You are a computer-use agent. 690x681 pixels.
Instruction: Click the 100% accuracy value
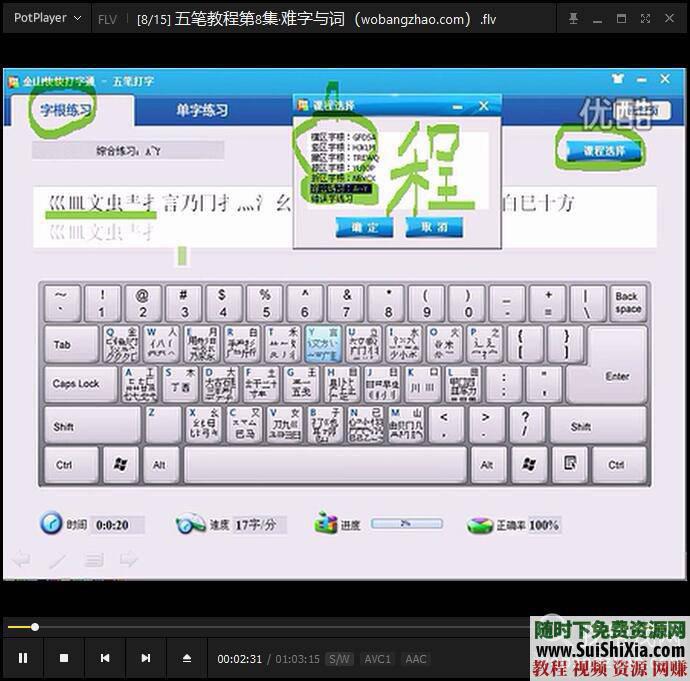tap(544, 525)
